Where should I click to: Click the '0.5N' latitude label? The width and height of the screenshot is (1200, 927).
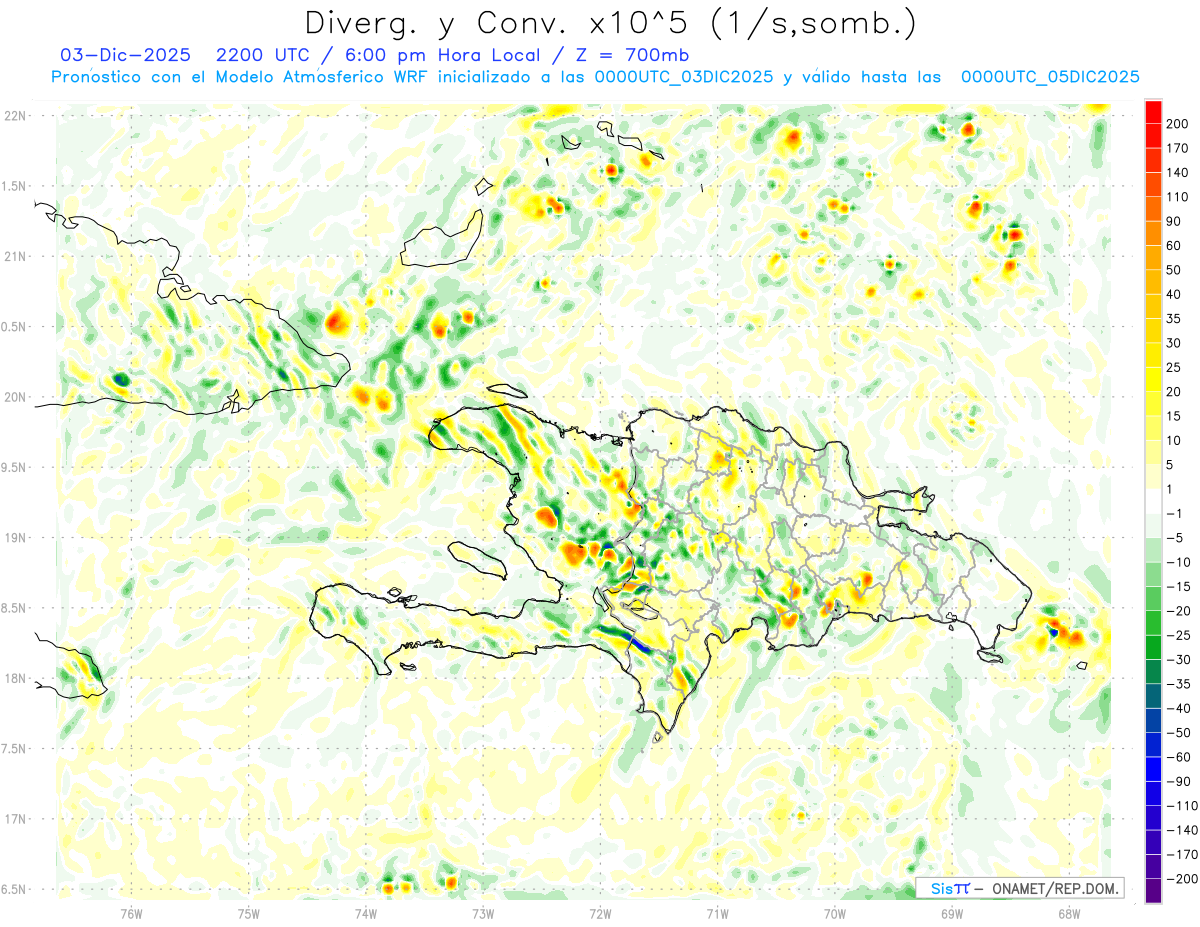[x=15, y=327]
